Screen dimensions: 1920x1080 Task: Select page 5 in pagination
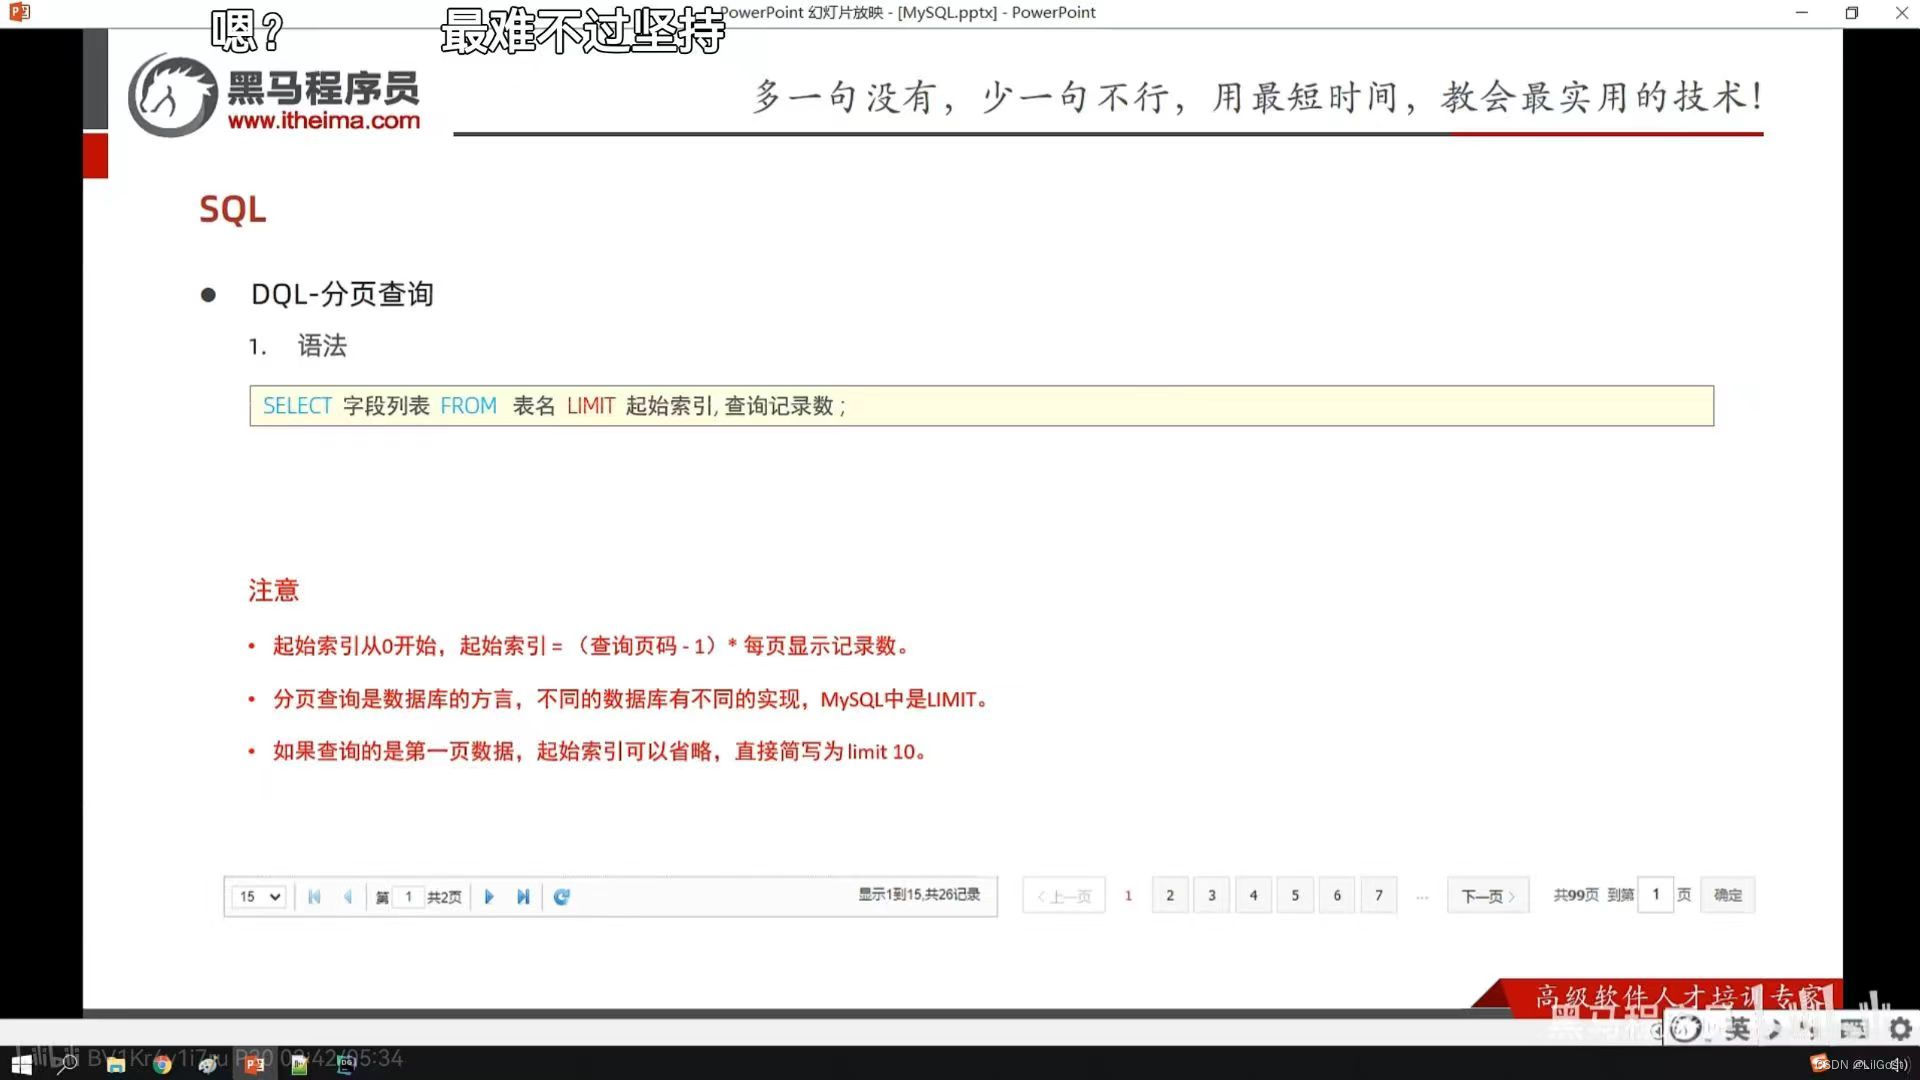pos(1295,895)
